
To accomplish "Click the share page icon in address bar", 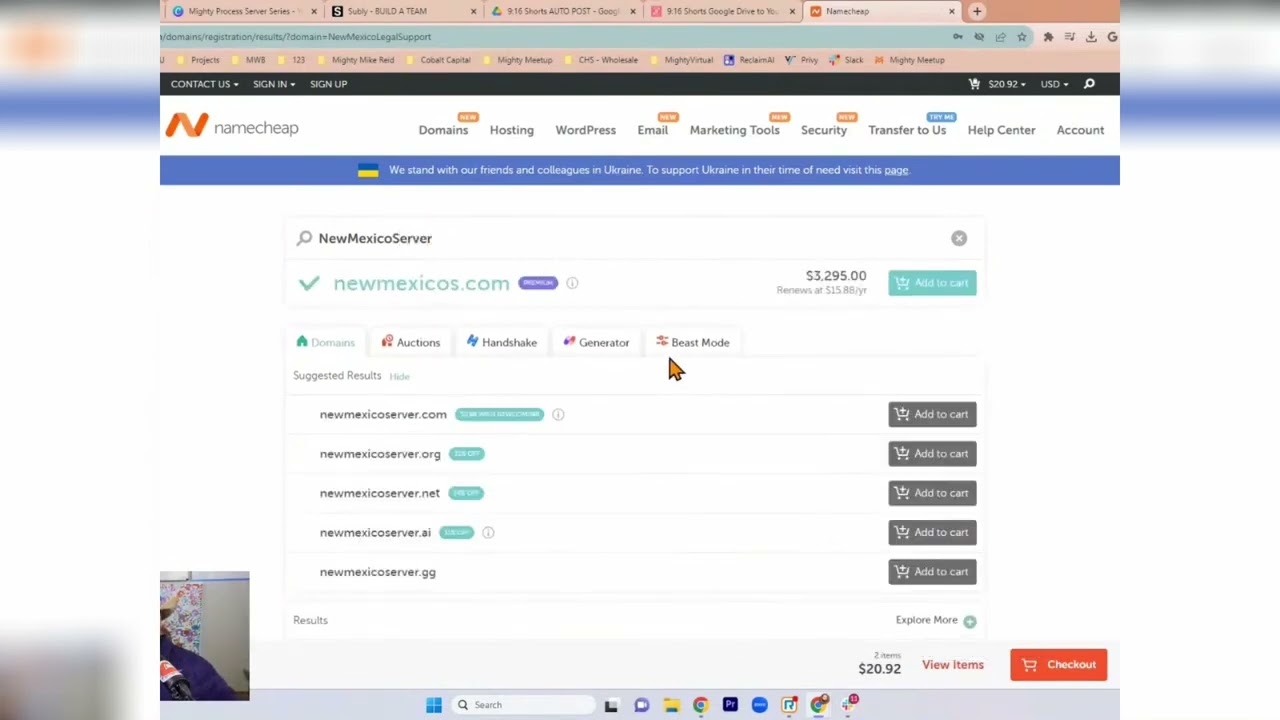I will (1000, 37).
